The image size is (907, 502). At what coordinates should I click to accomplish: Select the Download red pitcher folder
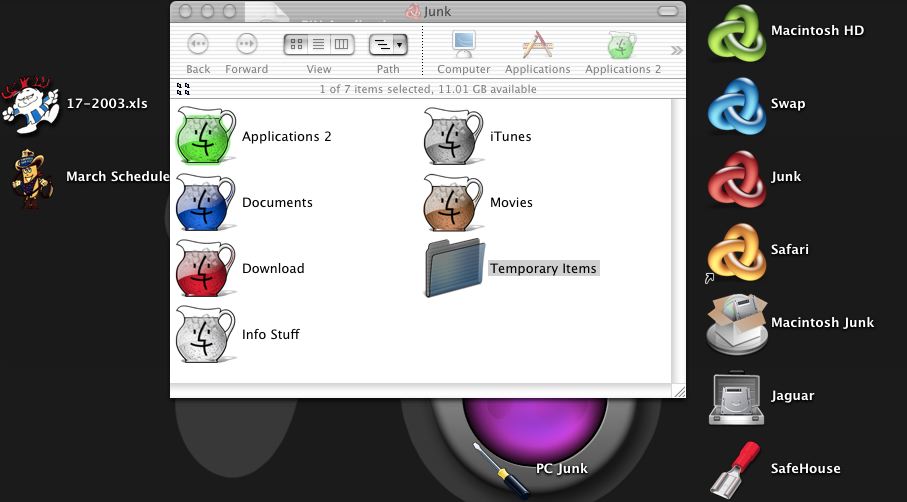205,268
